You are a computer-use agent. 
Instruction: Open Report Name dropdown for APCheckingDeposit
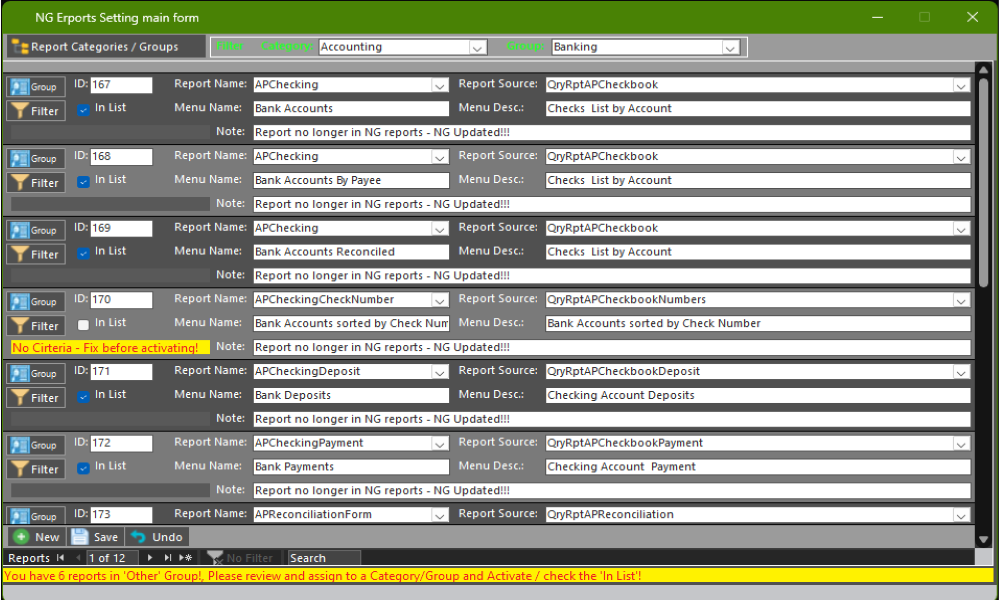click(x=440, y=372)
